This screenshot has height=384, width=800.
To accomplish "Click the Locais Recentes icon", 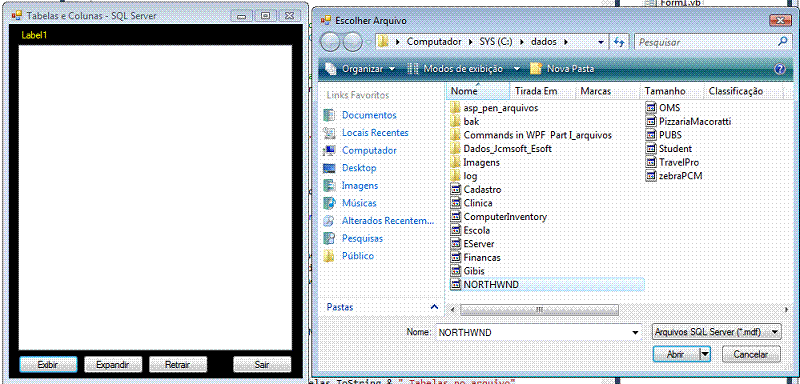I will [x=330, y=133].
